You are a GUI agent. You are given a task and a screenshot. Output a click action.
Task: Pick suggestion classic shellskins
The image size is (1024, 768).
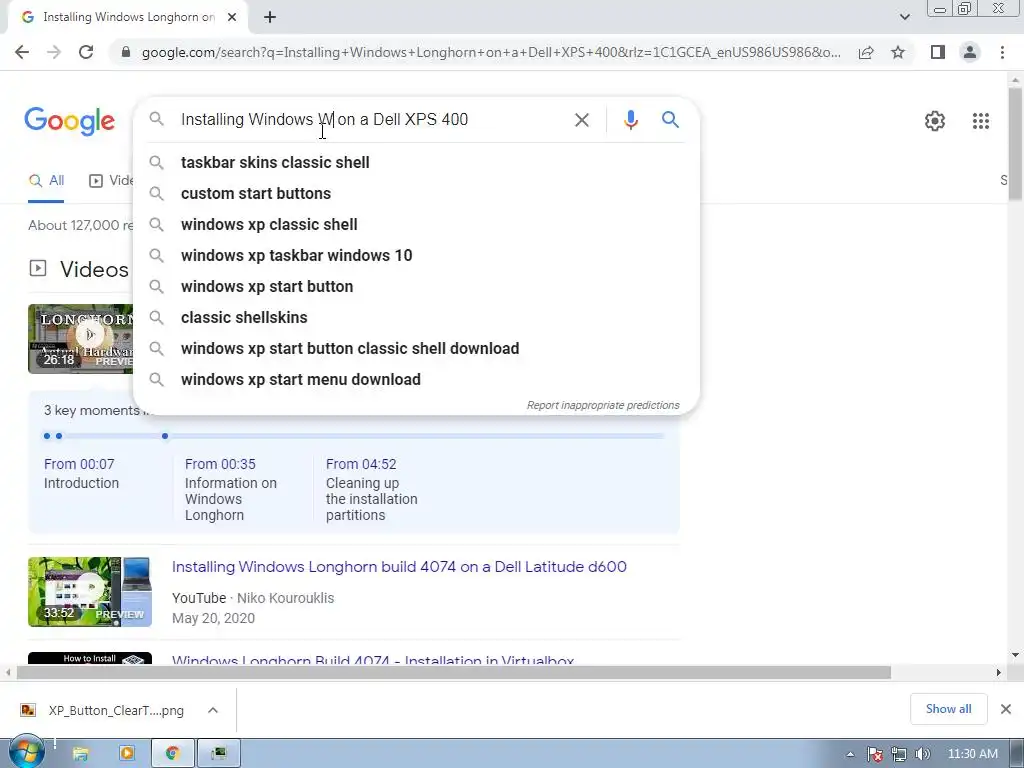tap(416, 317)
